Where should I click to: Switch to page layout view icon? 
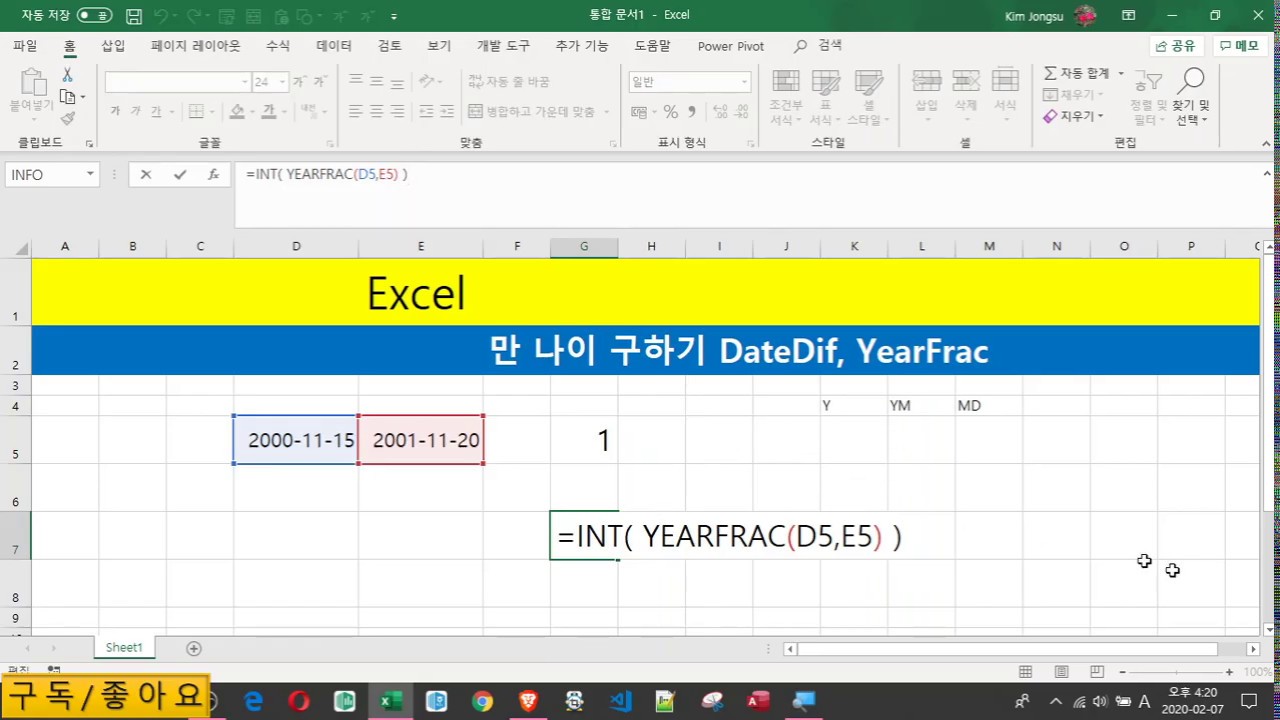click(1061, 672)
